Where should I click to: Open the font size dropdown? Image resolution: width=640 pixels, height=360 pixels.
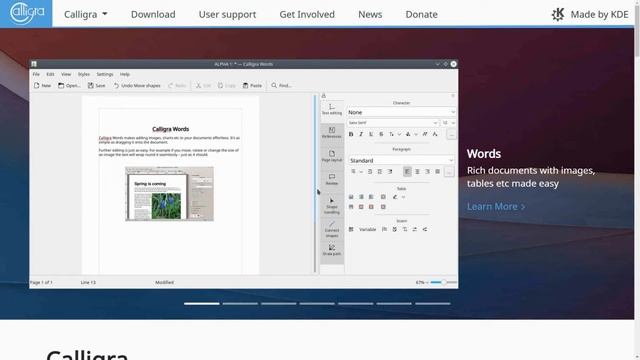[x=449, y=123]
